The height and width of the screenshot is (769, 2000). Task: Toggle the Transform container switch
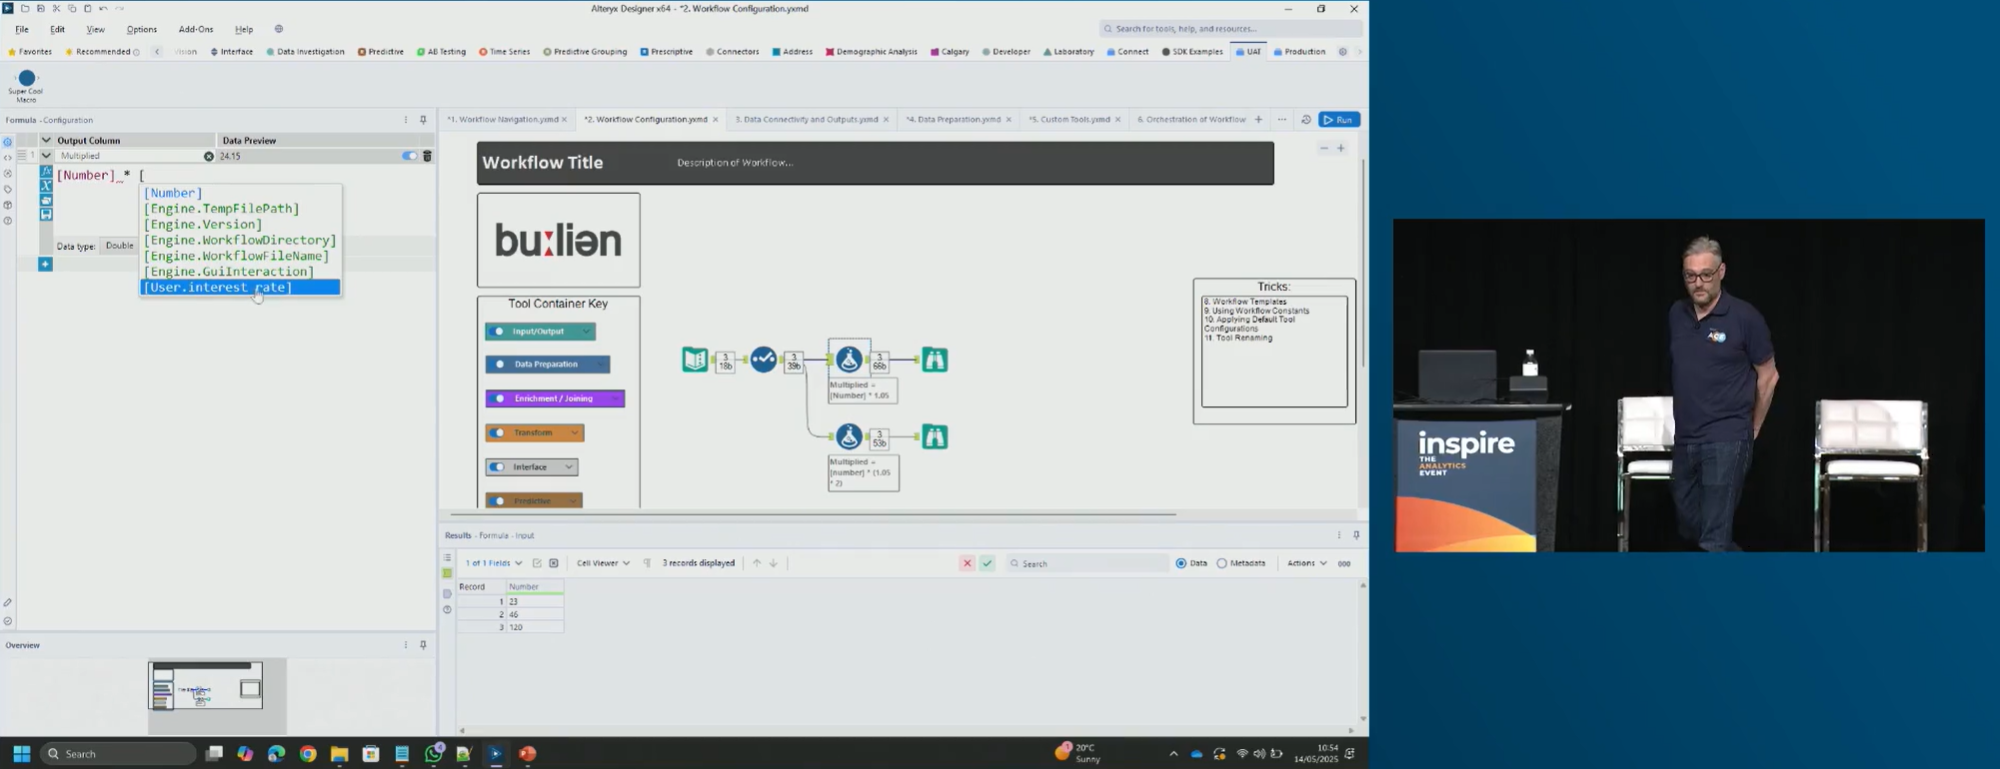498,433
